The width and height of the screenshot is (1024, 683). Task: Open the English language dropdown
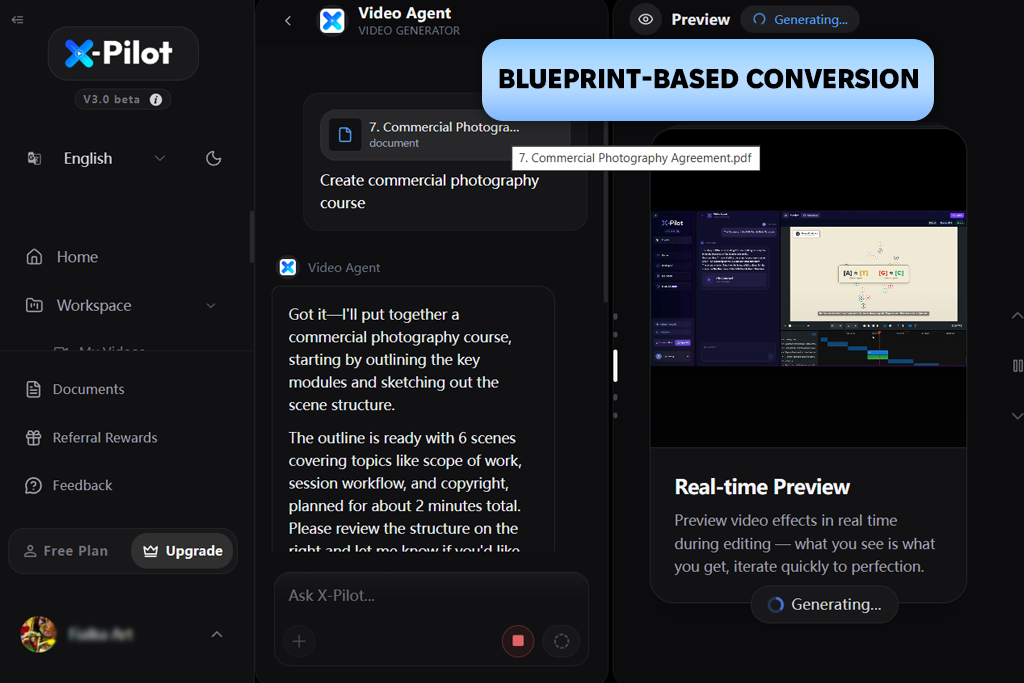tap(114, 158)
